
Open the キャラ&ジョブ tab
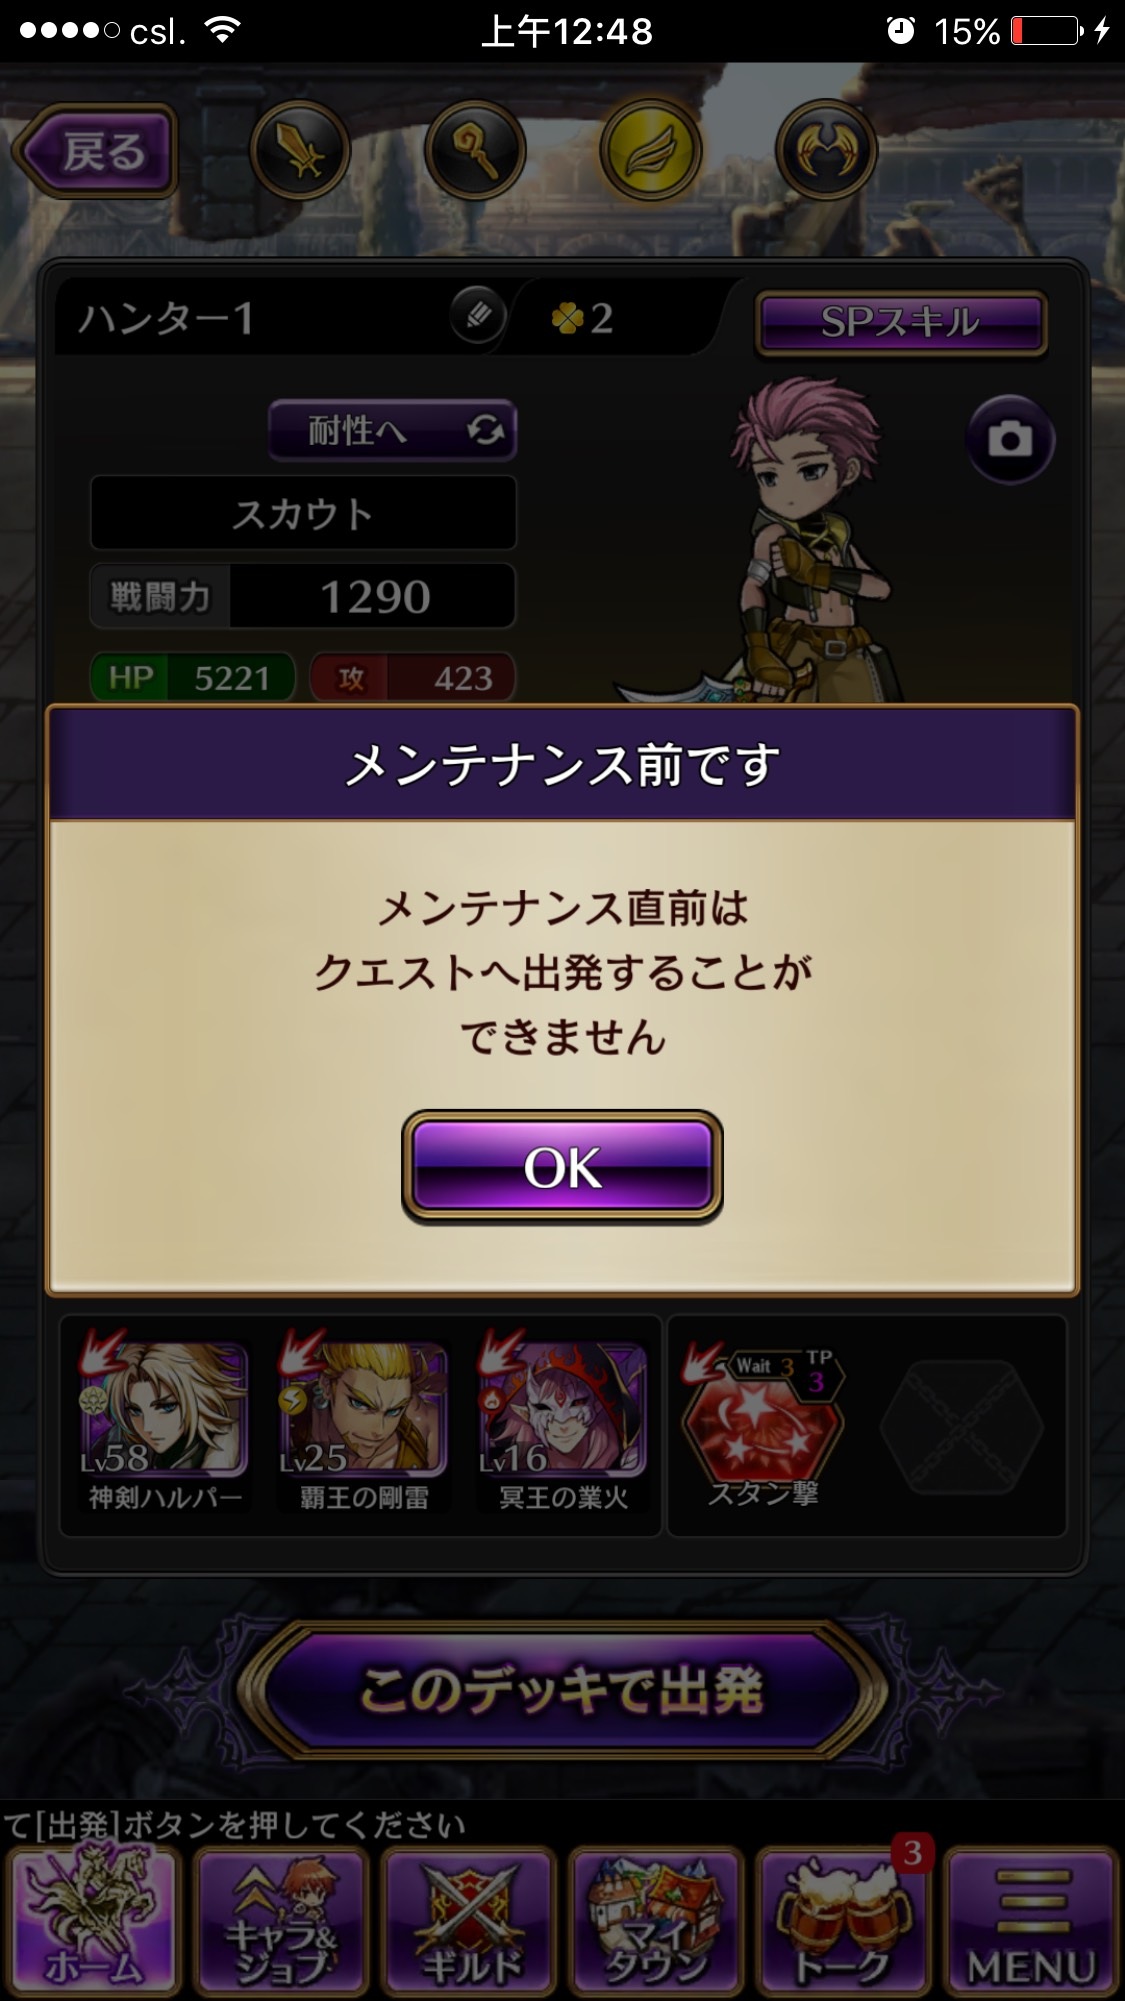[x=281, y=1921]
